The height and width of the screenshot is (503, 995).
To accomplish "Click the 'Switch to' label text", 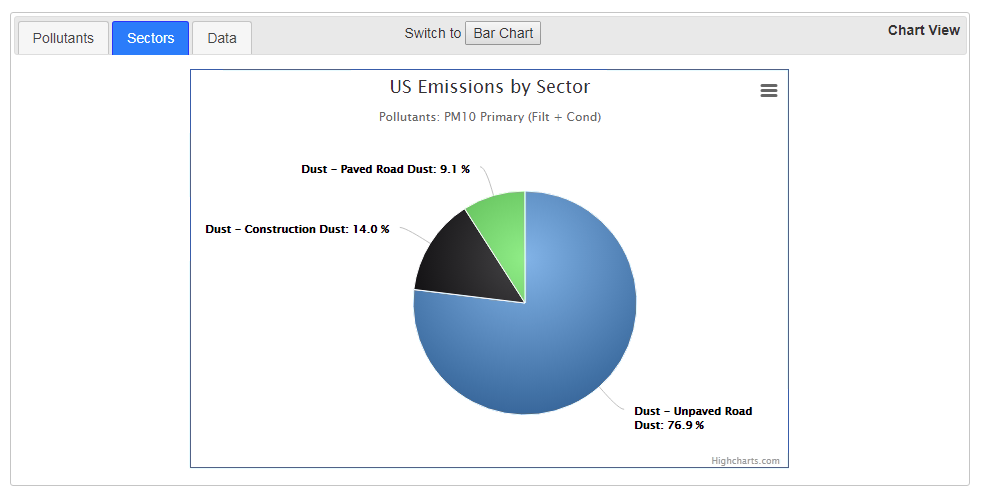I will click(432, 33).
